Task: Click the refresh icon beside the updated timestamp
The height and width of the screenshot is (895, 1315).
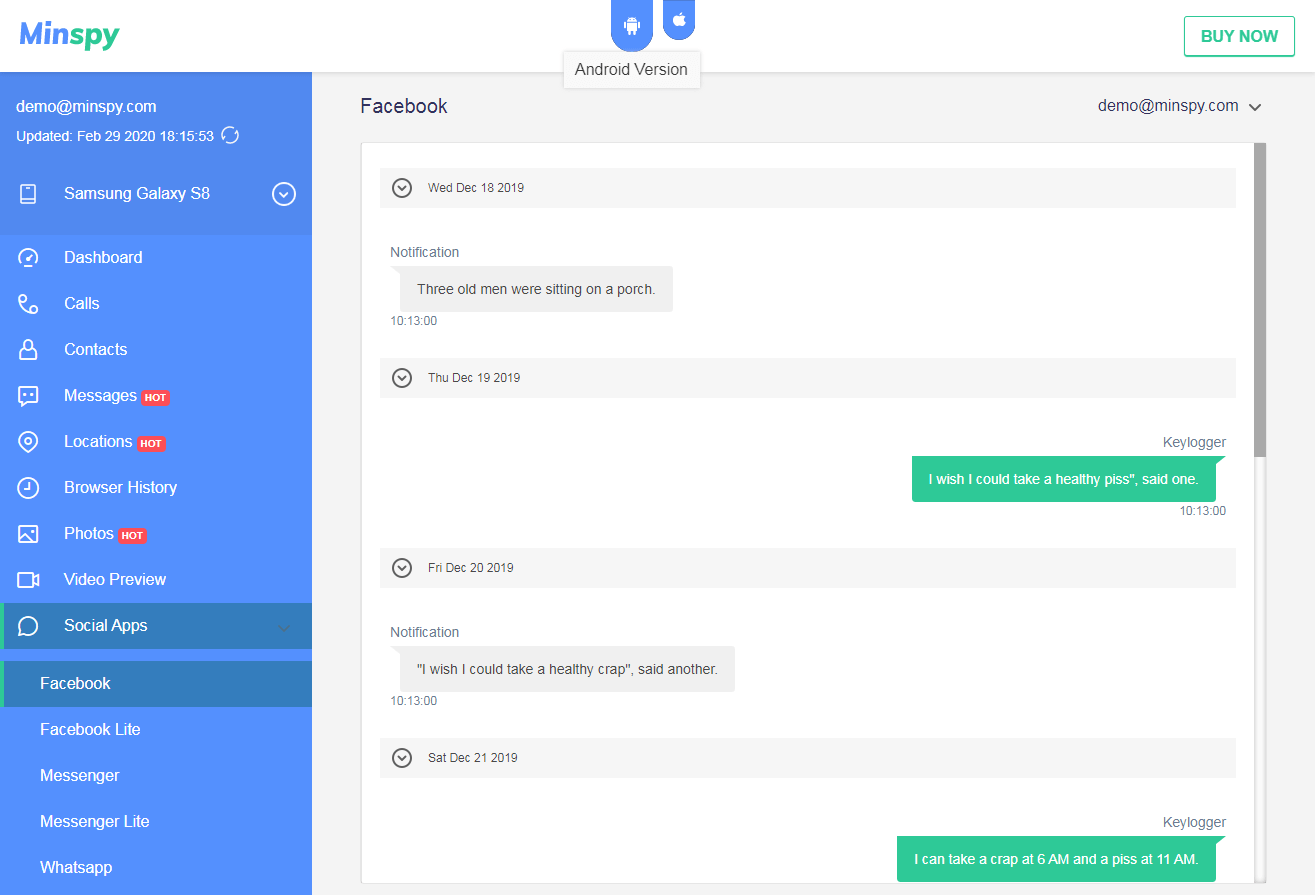Action: (x=230, y=135)
